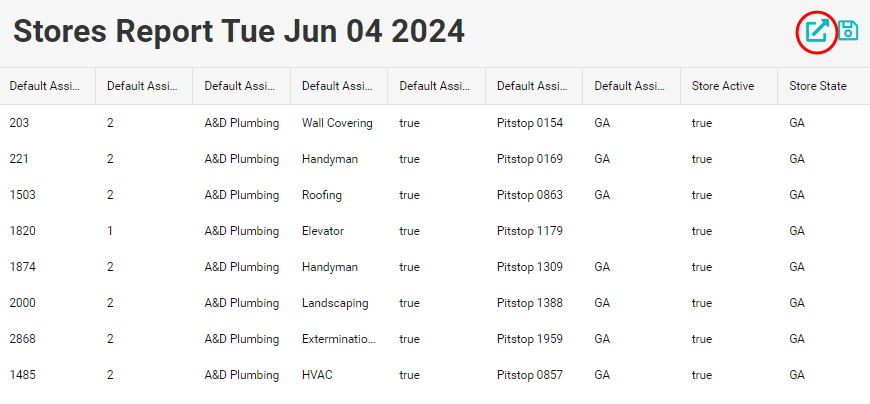The height and width of the screenshot is (404, 870).
Task: Select the Roofing trade cell
Action: coord(322,195)
